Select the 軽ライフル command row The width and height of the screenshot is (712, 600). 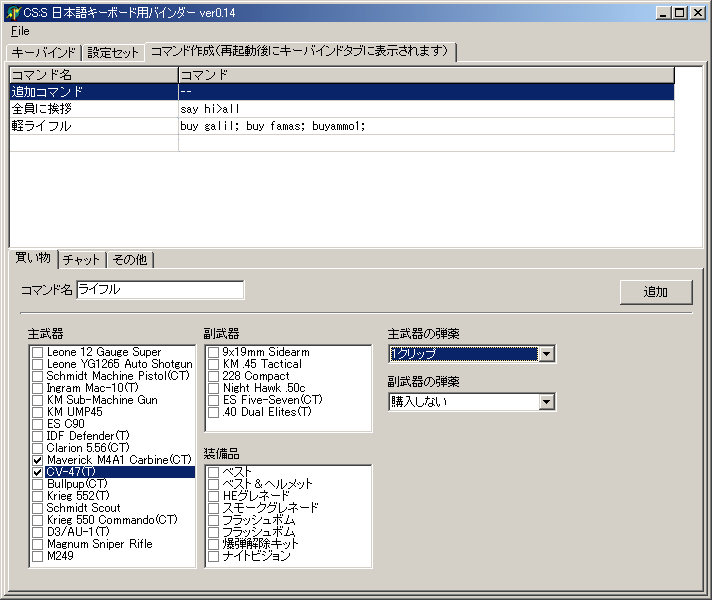tap(94, 126)
